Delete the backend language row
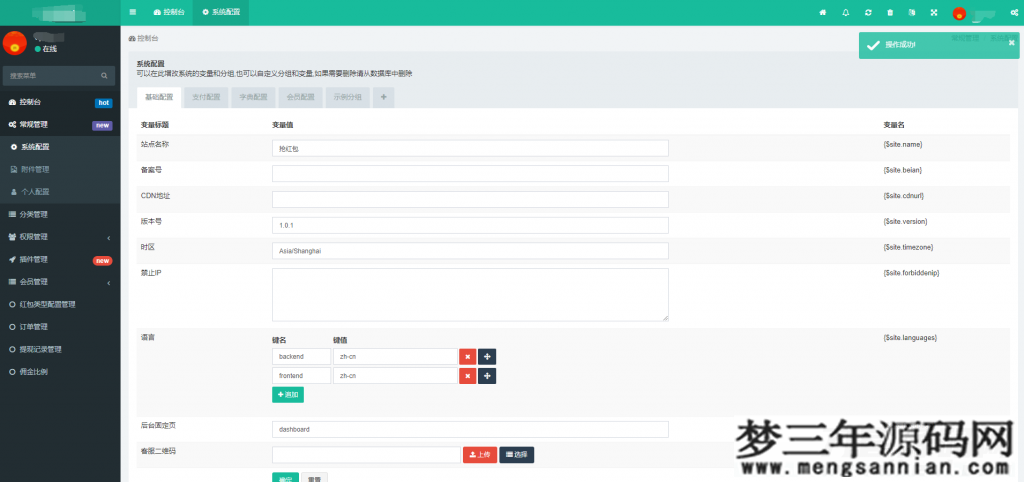Image resolution: width=1024 pixels, height=482 pixels. (x=468, y=357)
